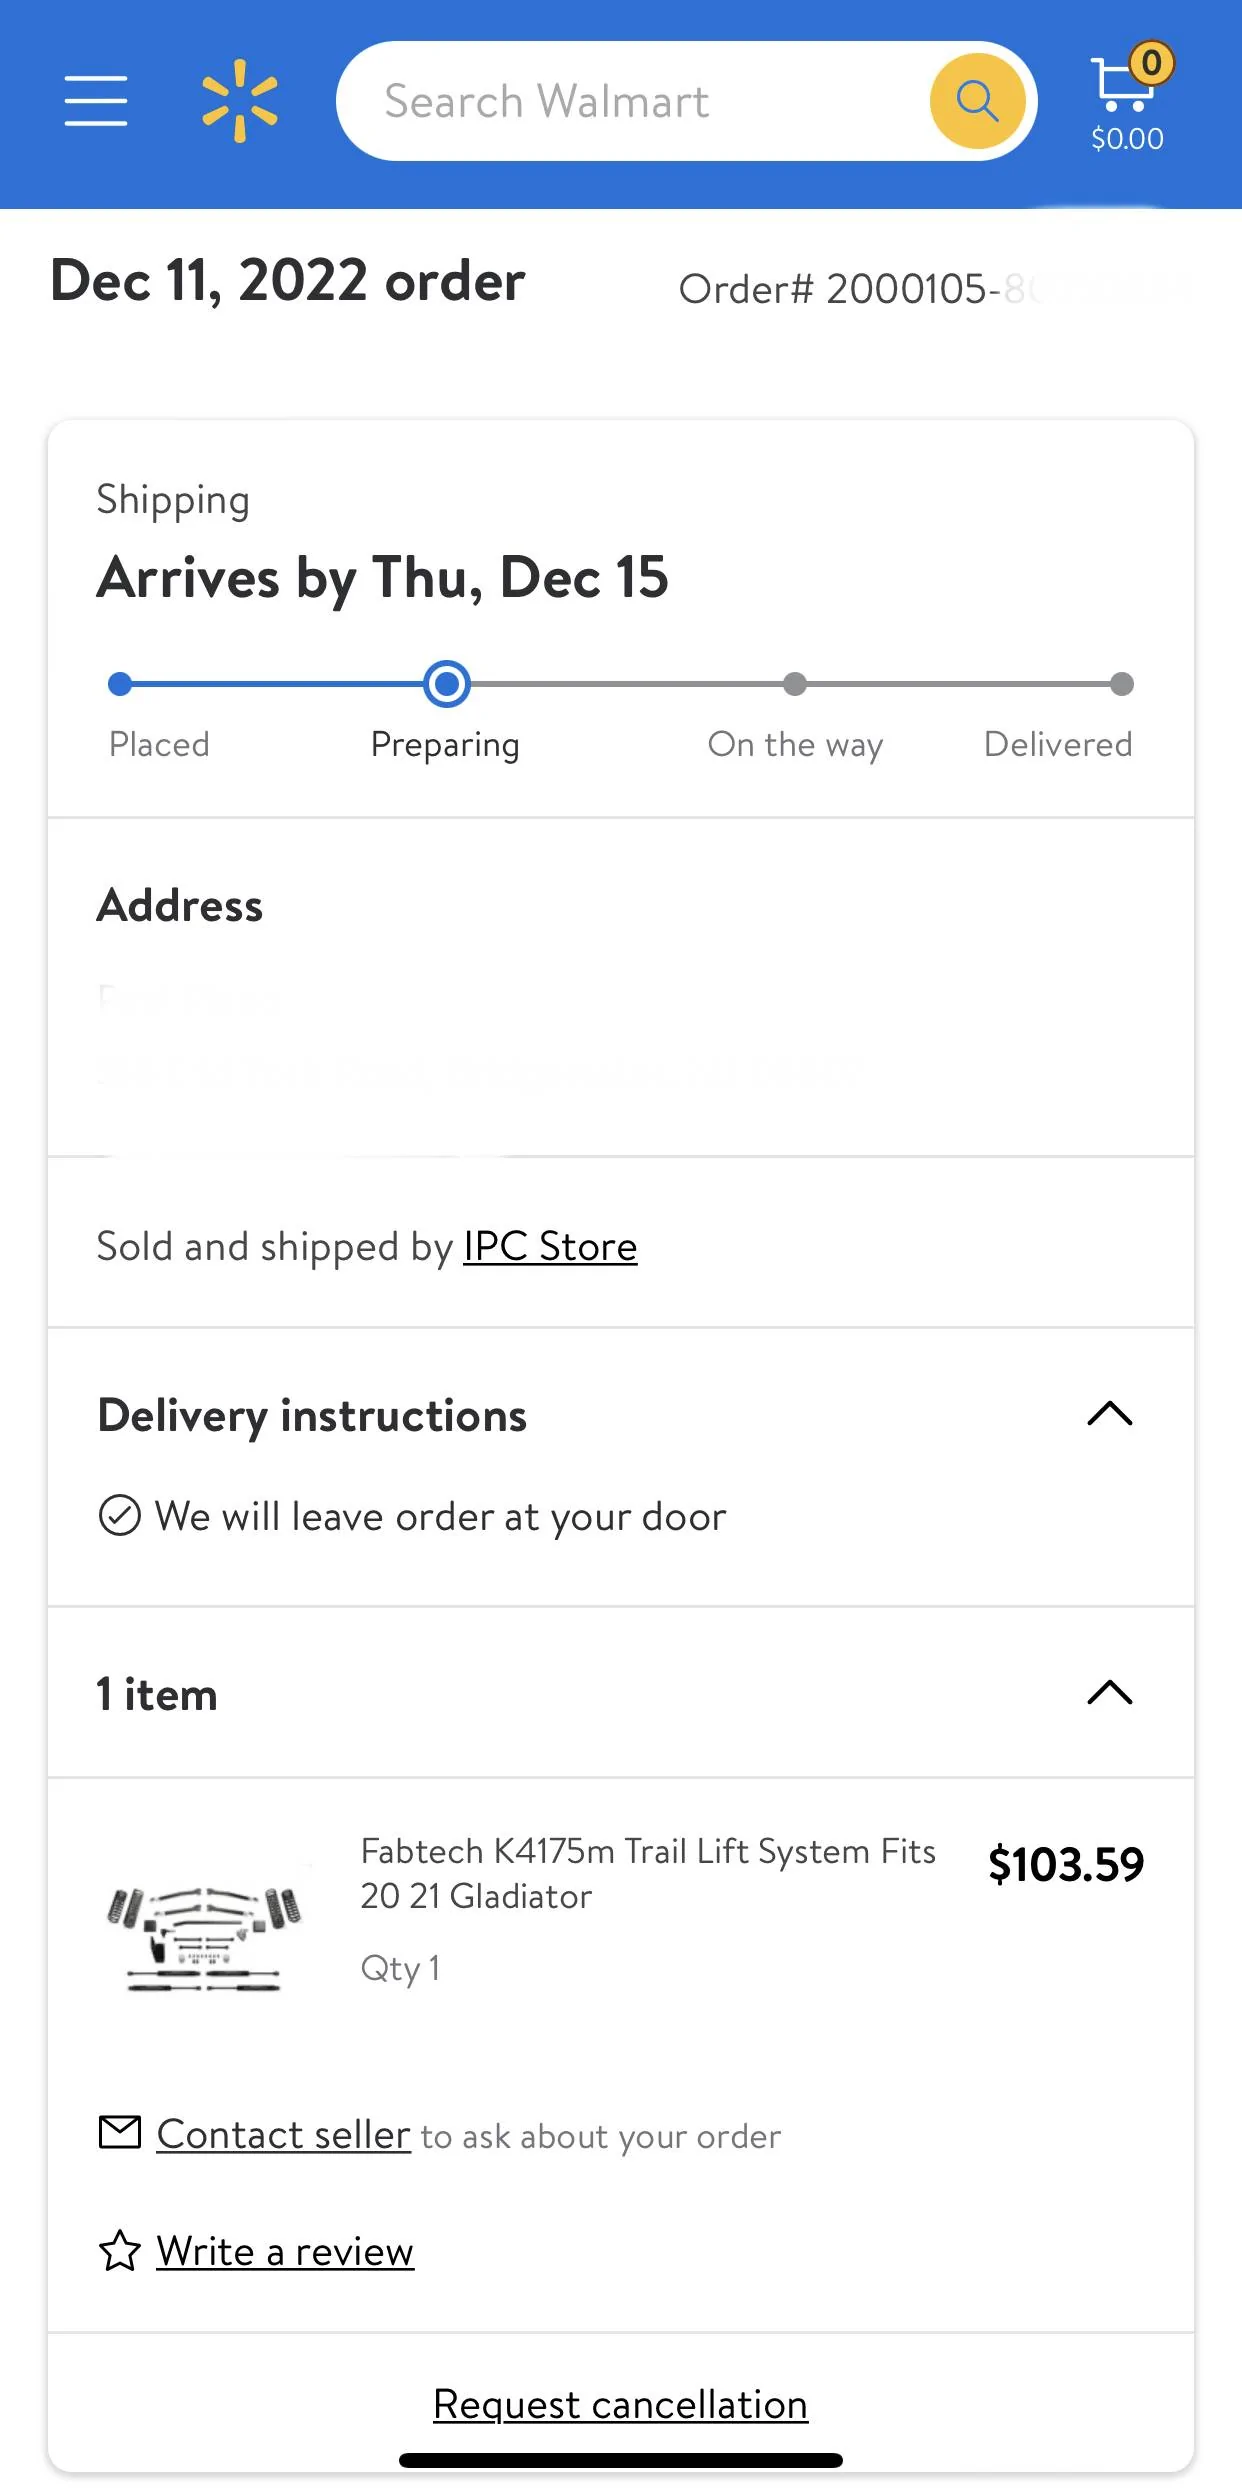Select the Delivered step dot
The width and height of the screenshot is (1242, 2492).
[1122, 684]
